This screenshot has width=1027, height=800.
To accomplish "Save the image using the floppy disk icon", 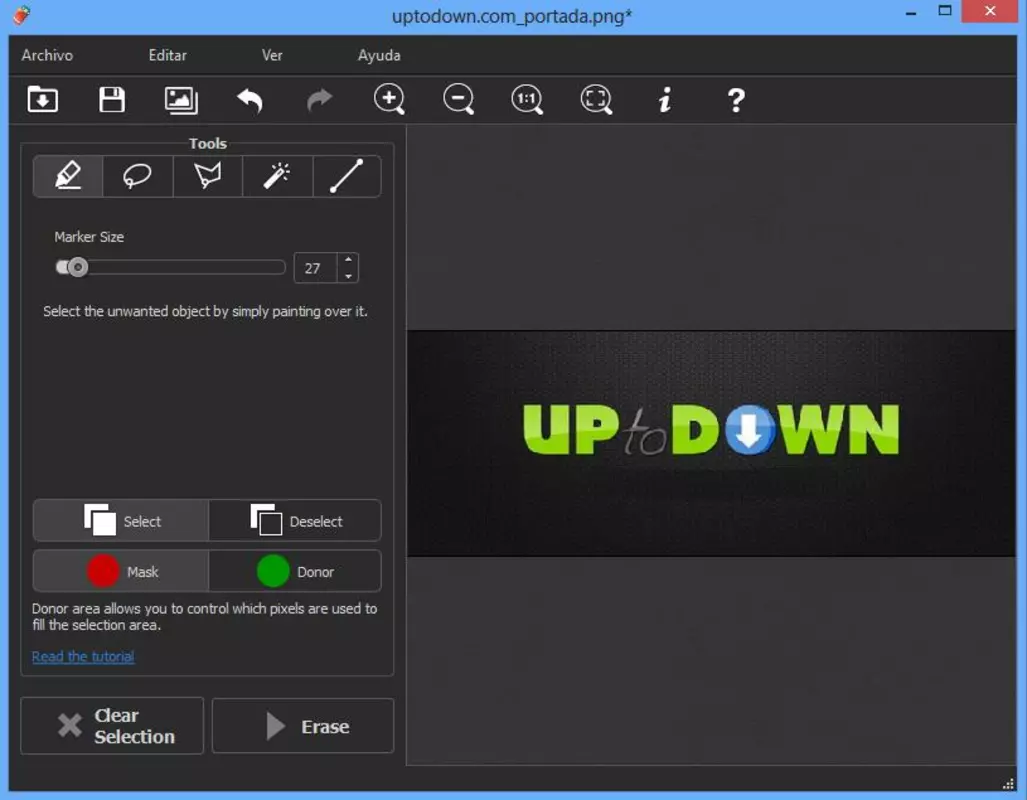I will [x=112, y=100].
